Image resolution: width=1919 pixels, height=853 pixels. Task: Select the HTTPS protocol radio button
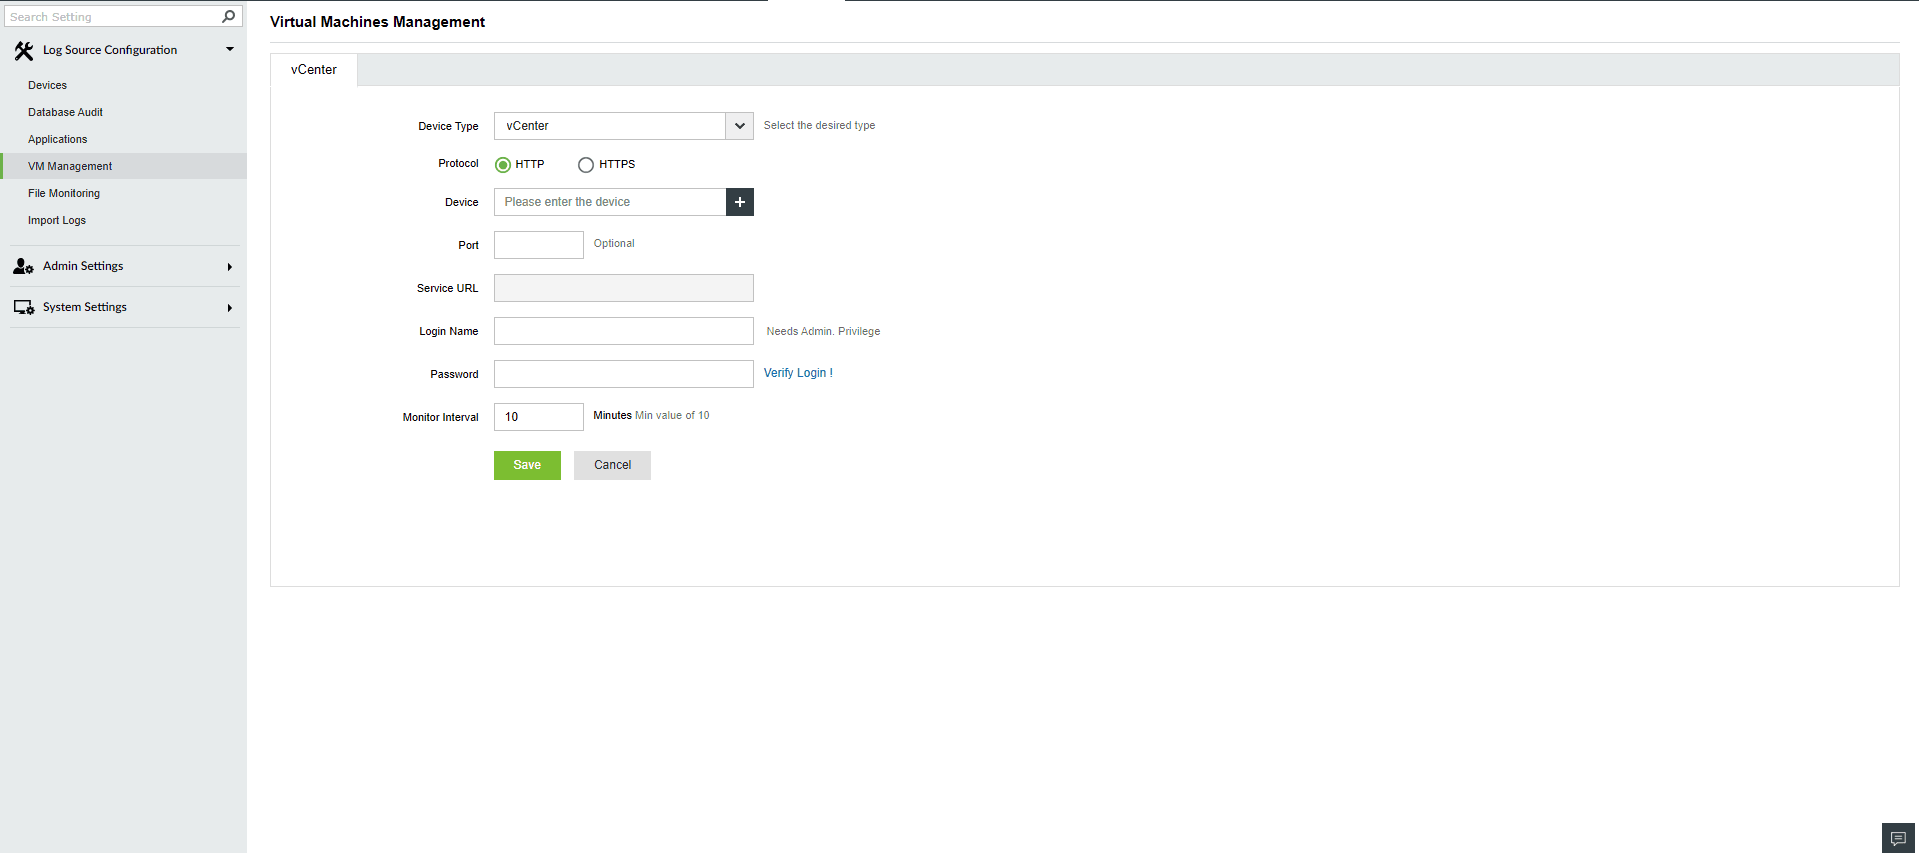coord(586,165)
